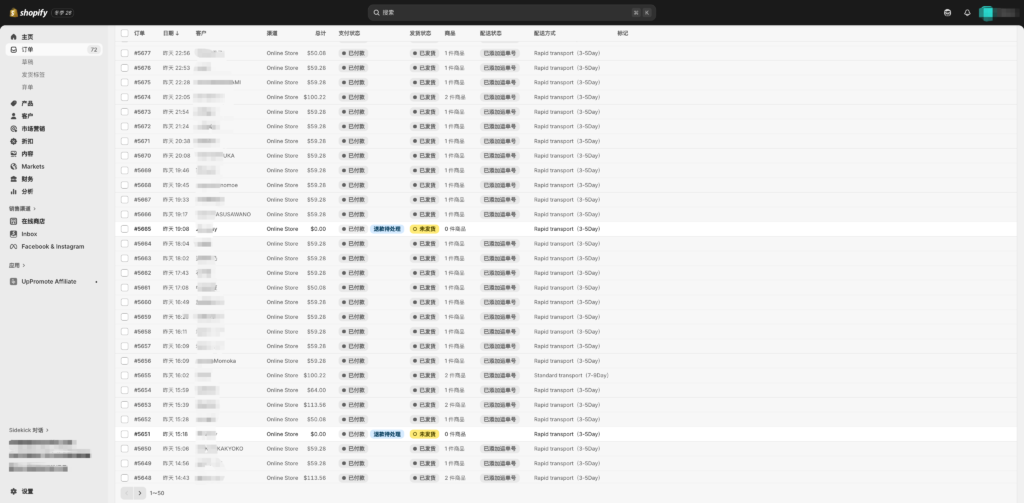Click the icon left of the bell
This screenshot has height=503, width=1024.
click(x=948, y=12)
